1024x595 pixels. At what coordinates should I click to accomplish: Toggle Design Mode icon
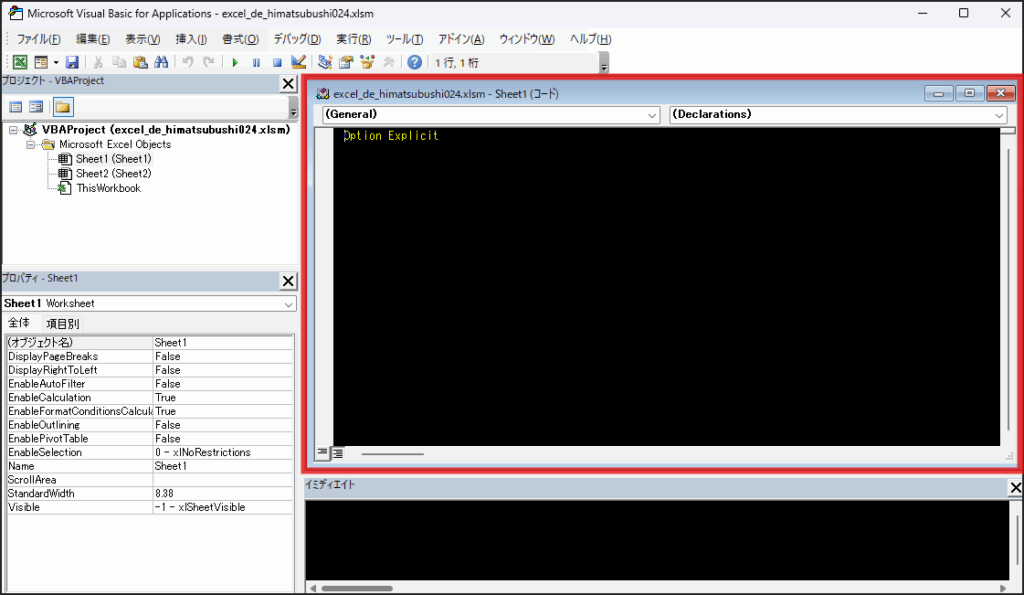pyautogui.click(x=298, y=62)
